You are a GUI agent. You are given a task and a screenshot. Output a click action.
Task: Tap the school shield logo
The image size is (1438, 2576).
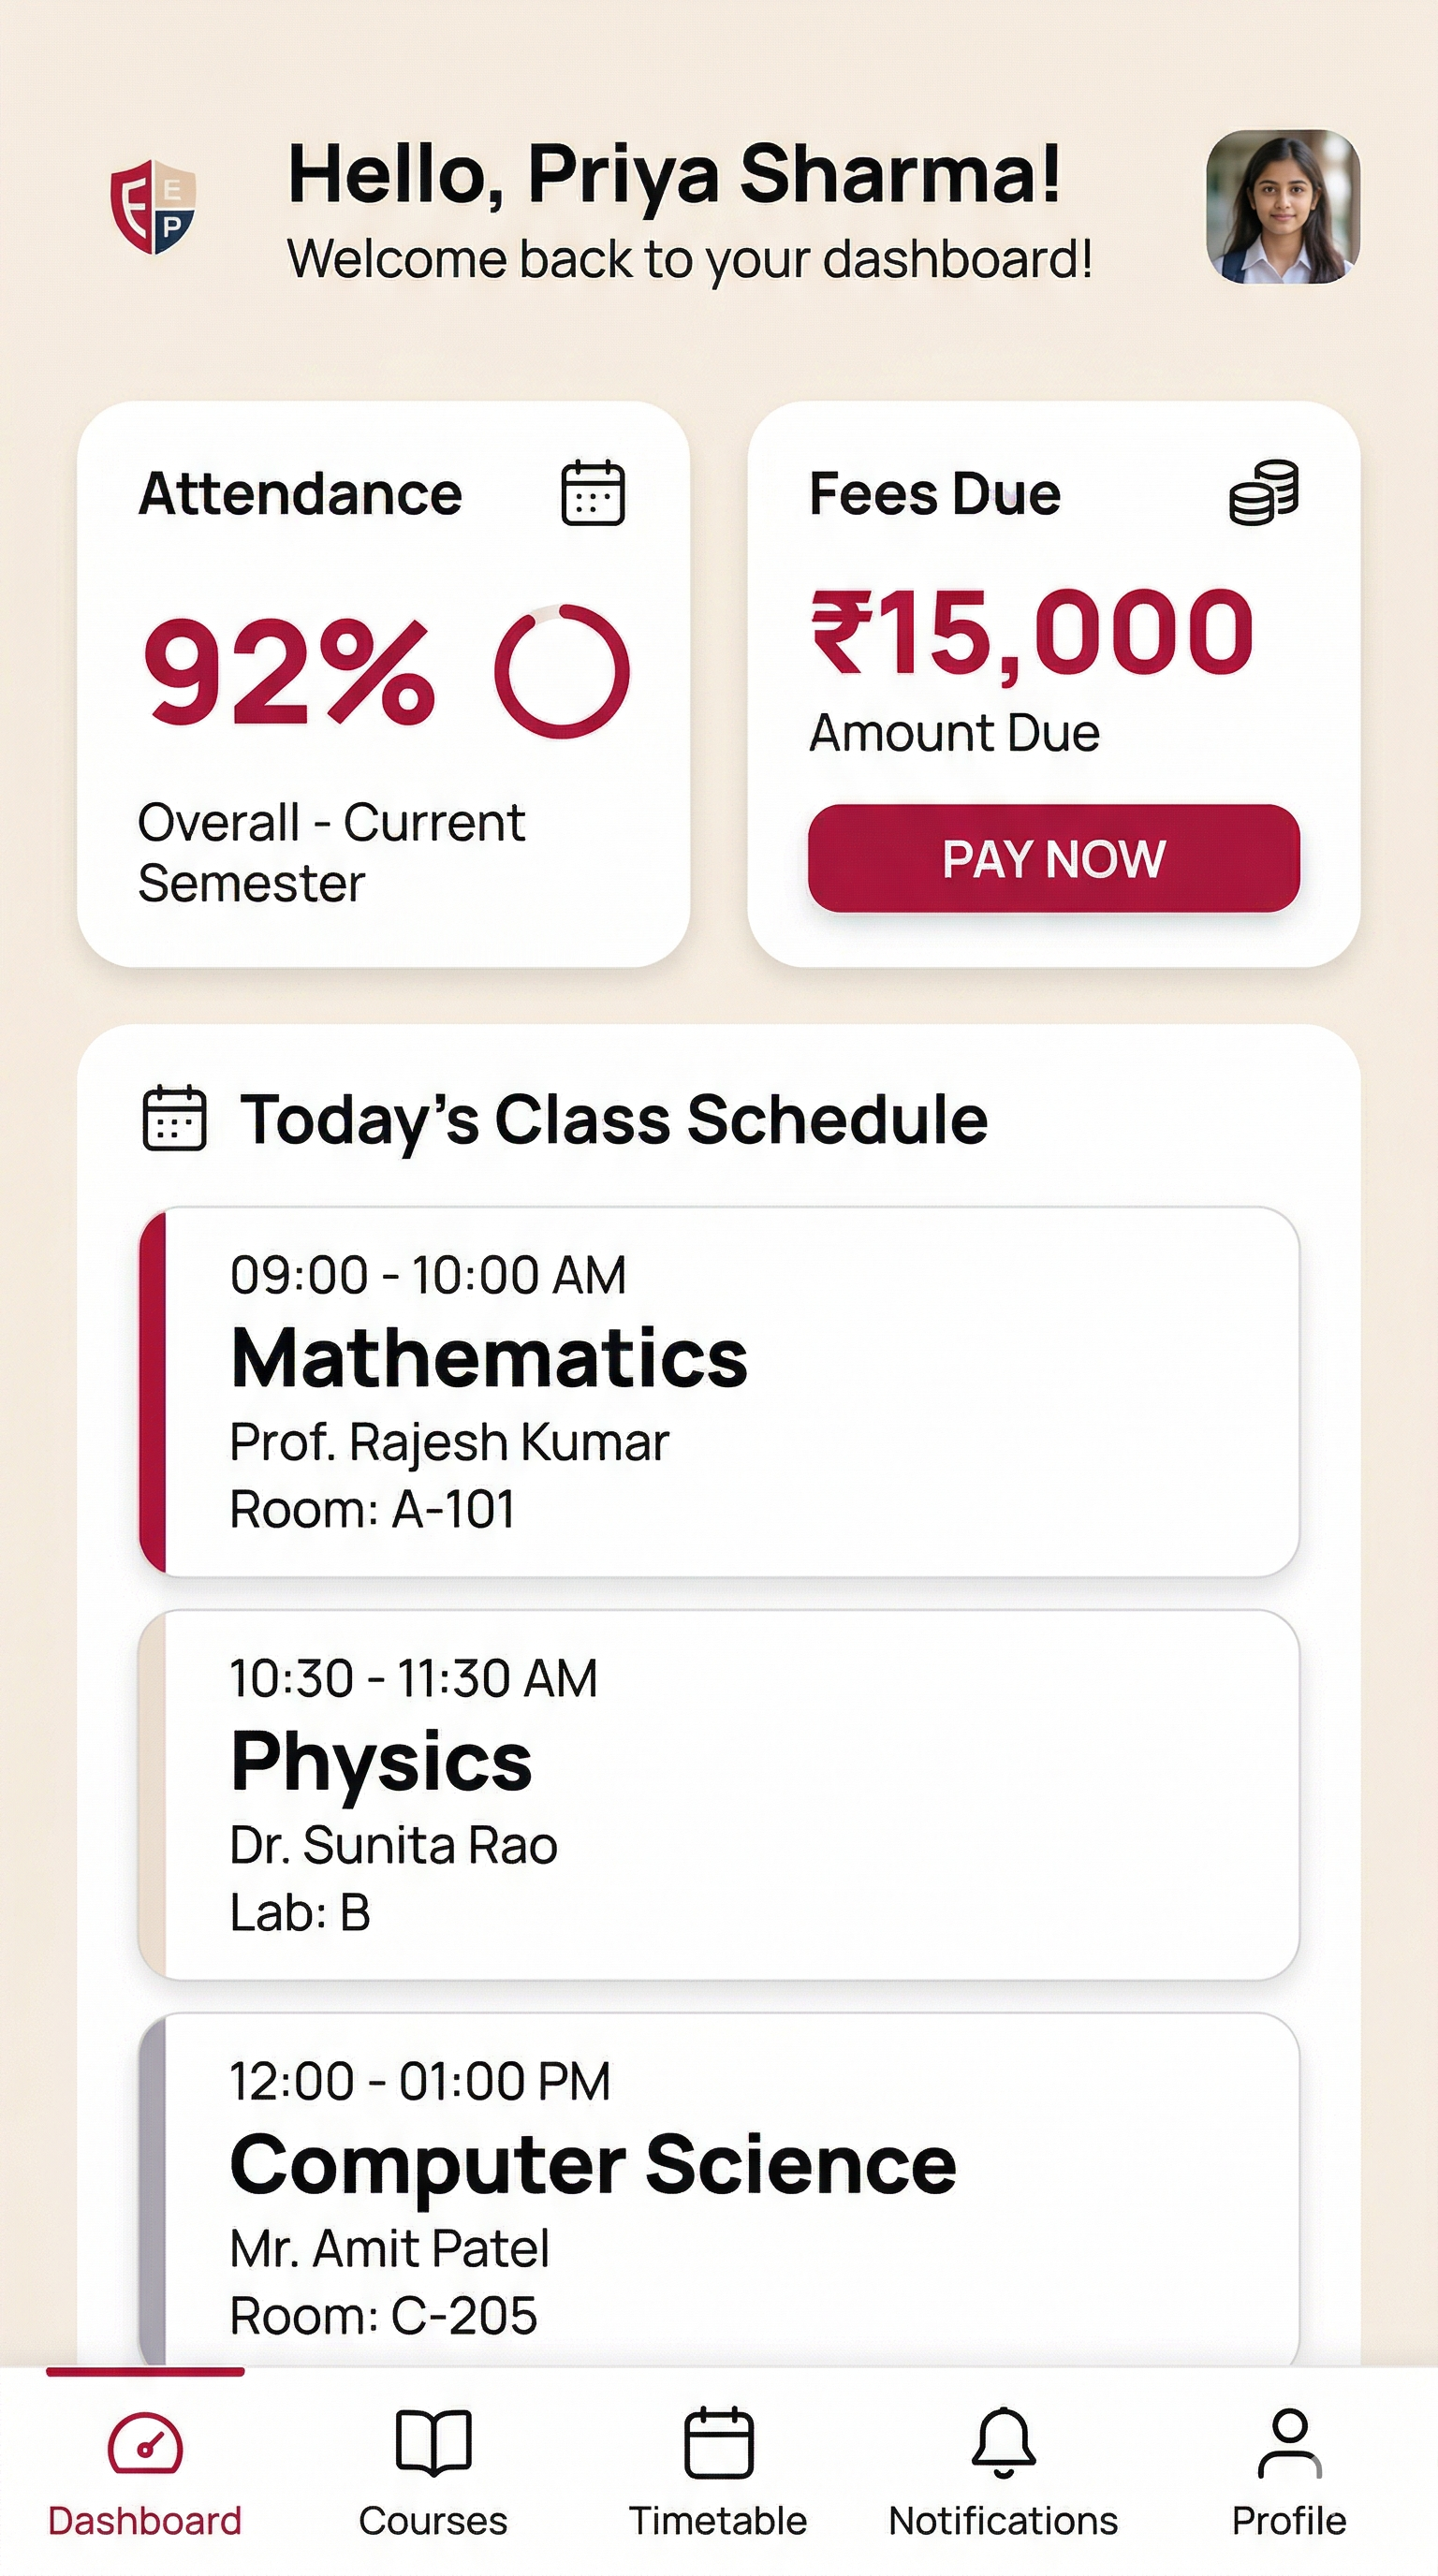(153, 206)
